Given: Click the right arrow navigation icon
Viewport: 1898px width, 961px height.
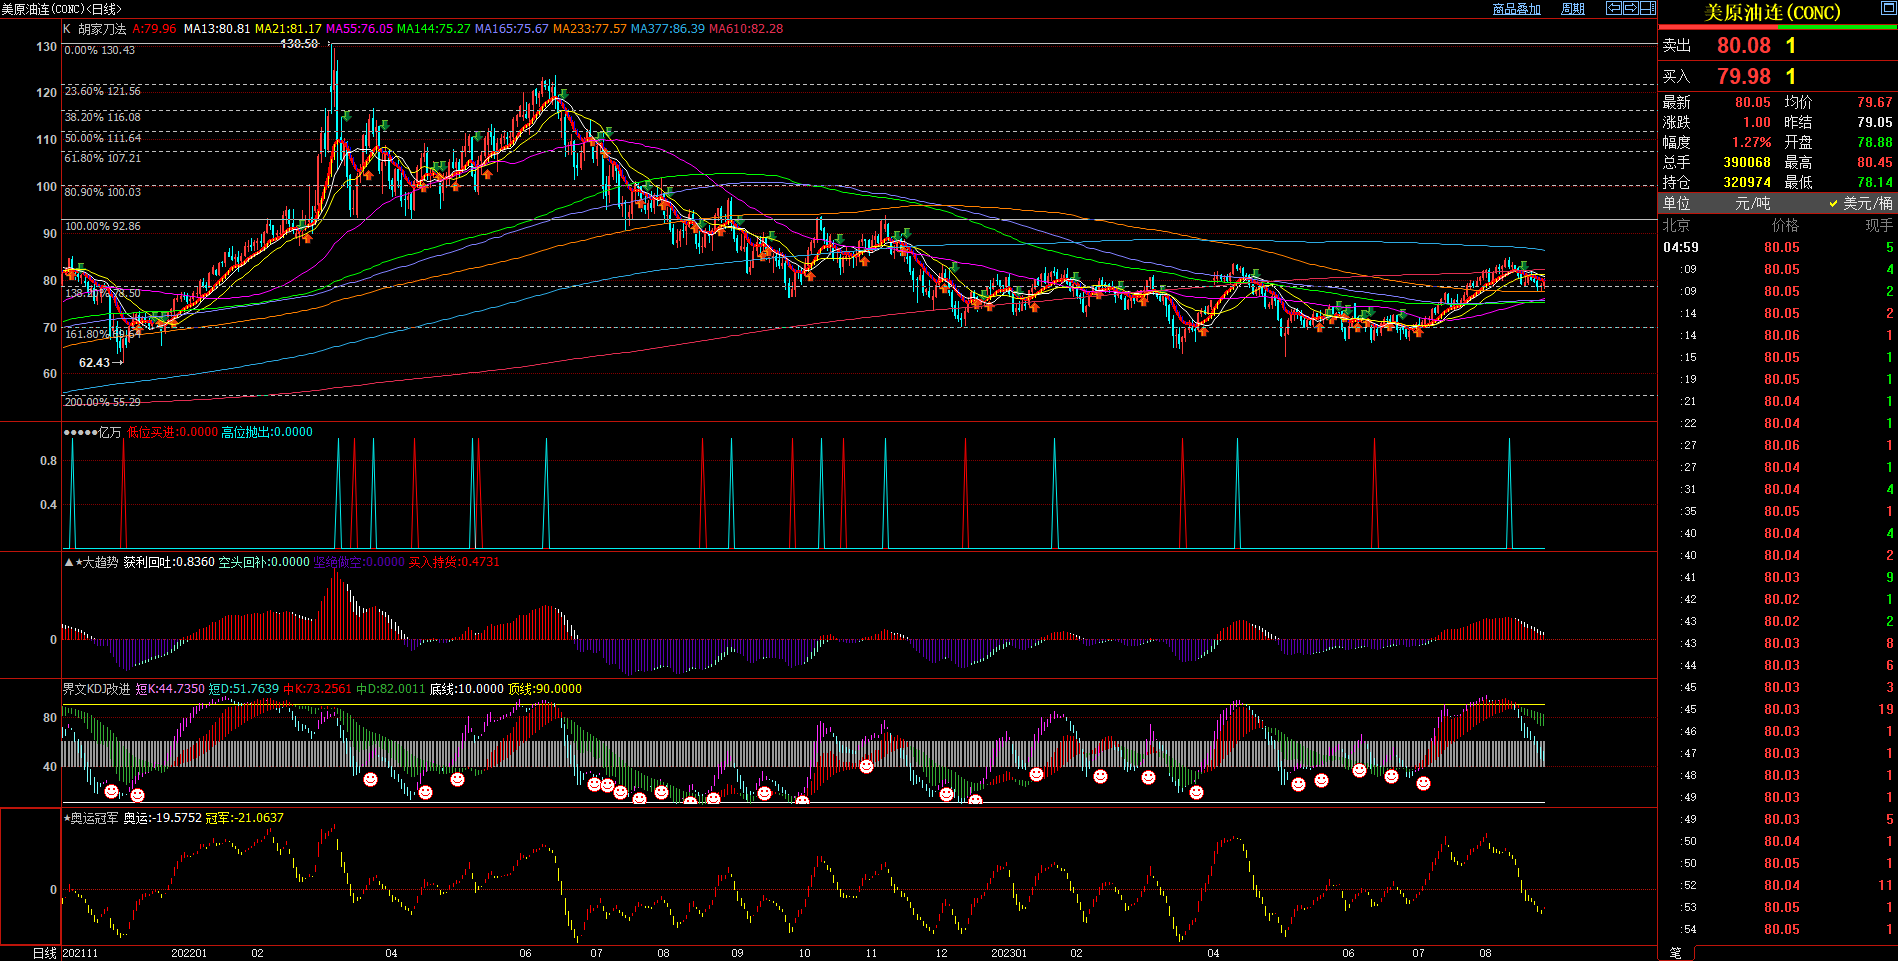Looking at the screenshot, I should pyautogui.click(x=1630, y=8).
